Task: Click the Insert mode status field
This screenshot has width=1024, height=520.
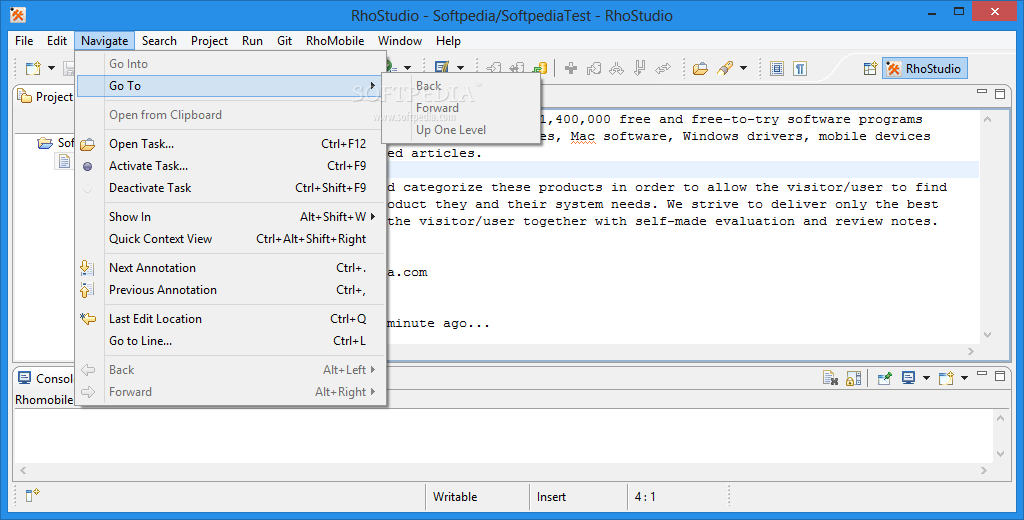Action: [578, 496]
